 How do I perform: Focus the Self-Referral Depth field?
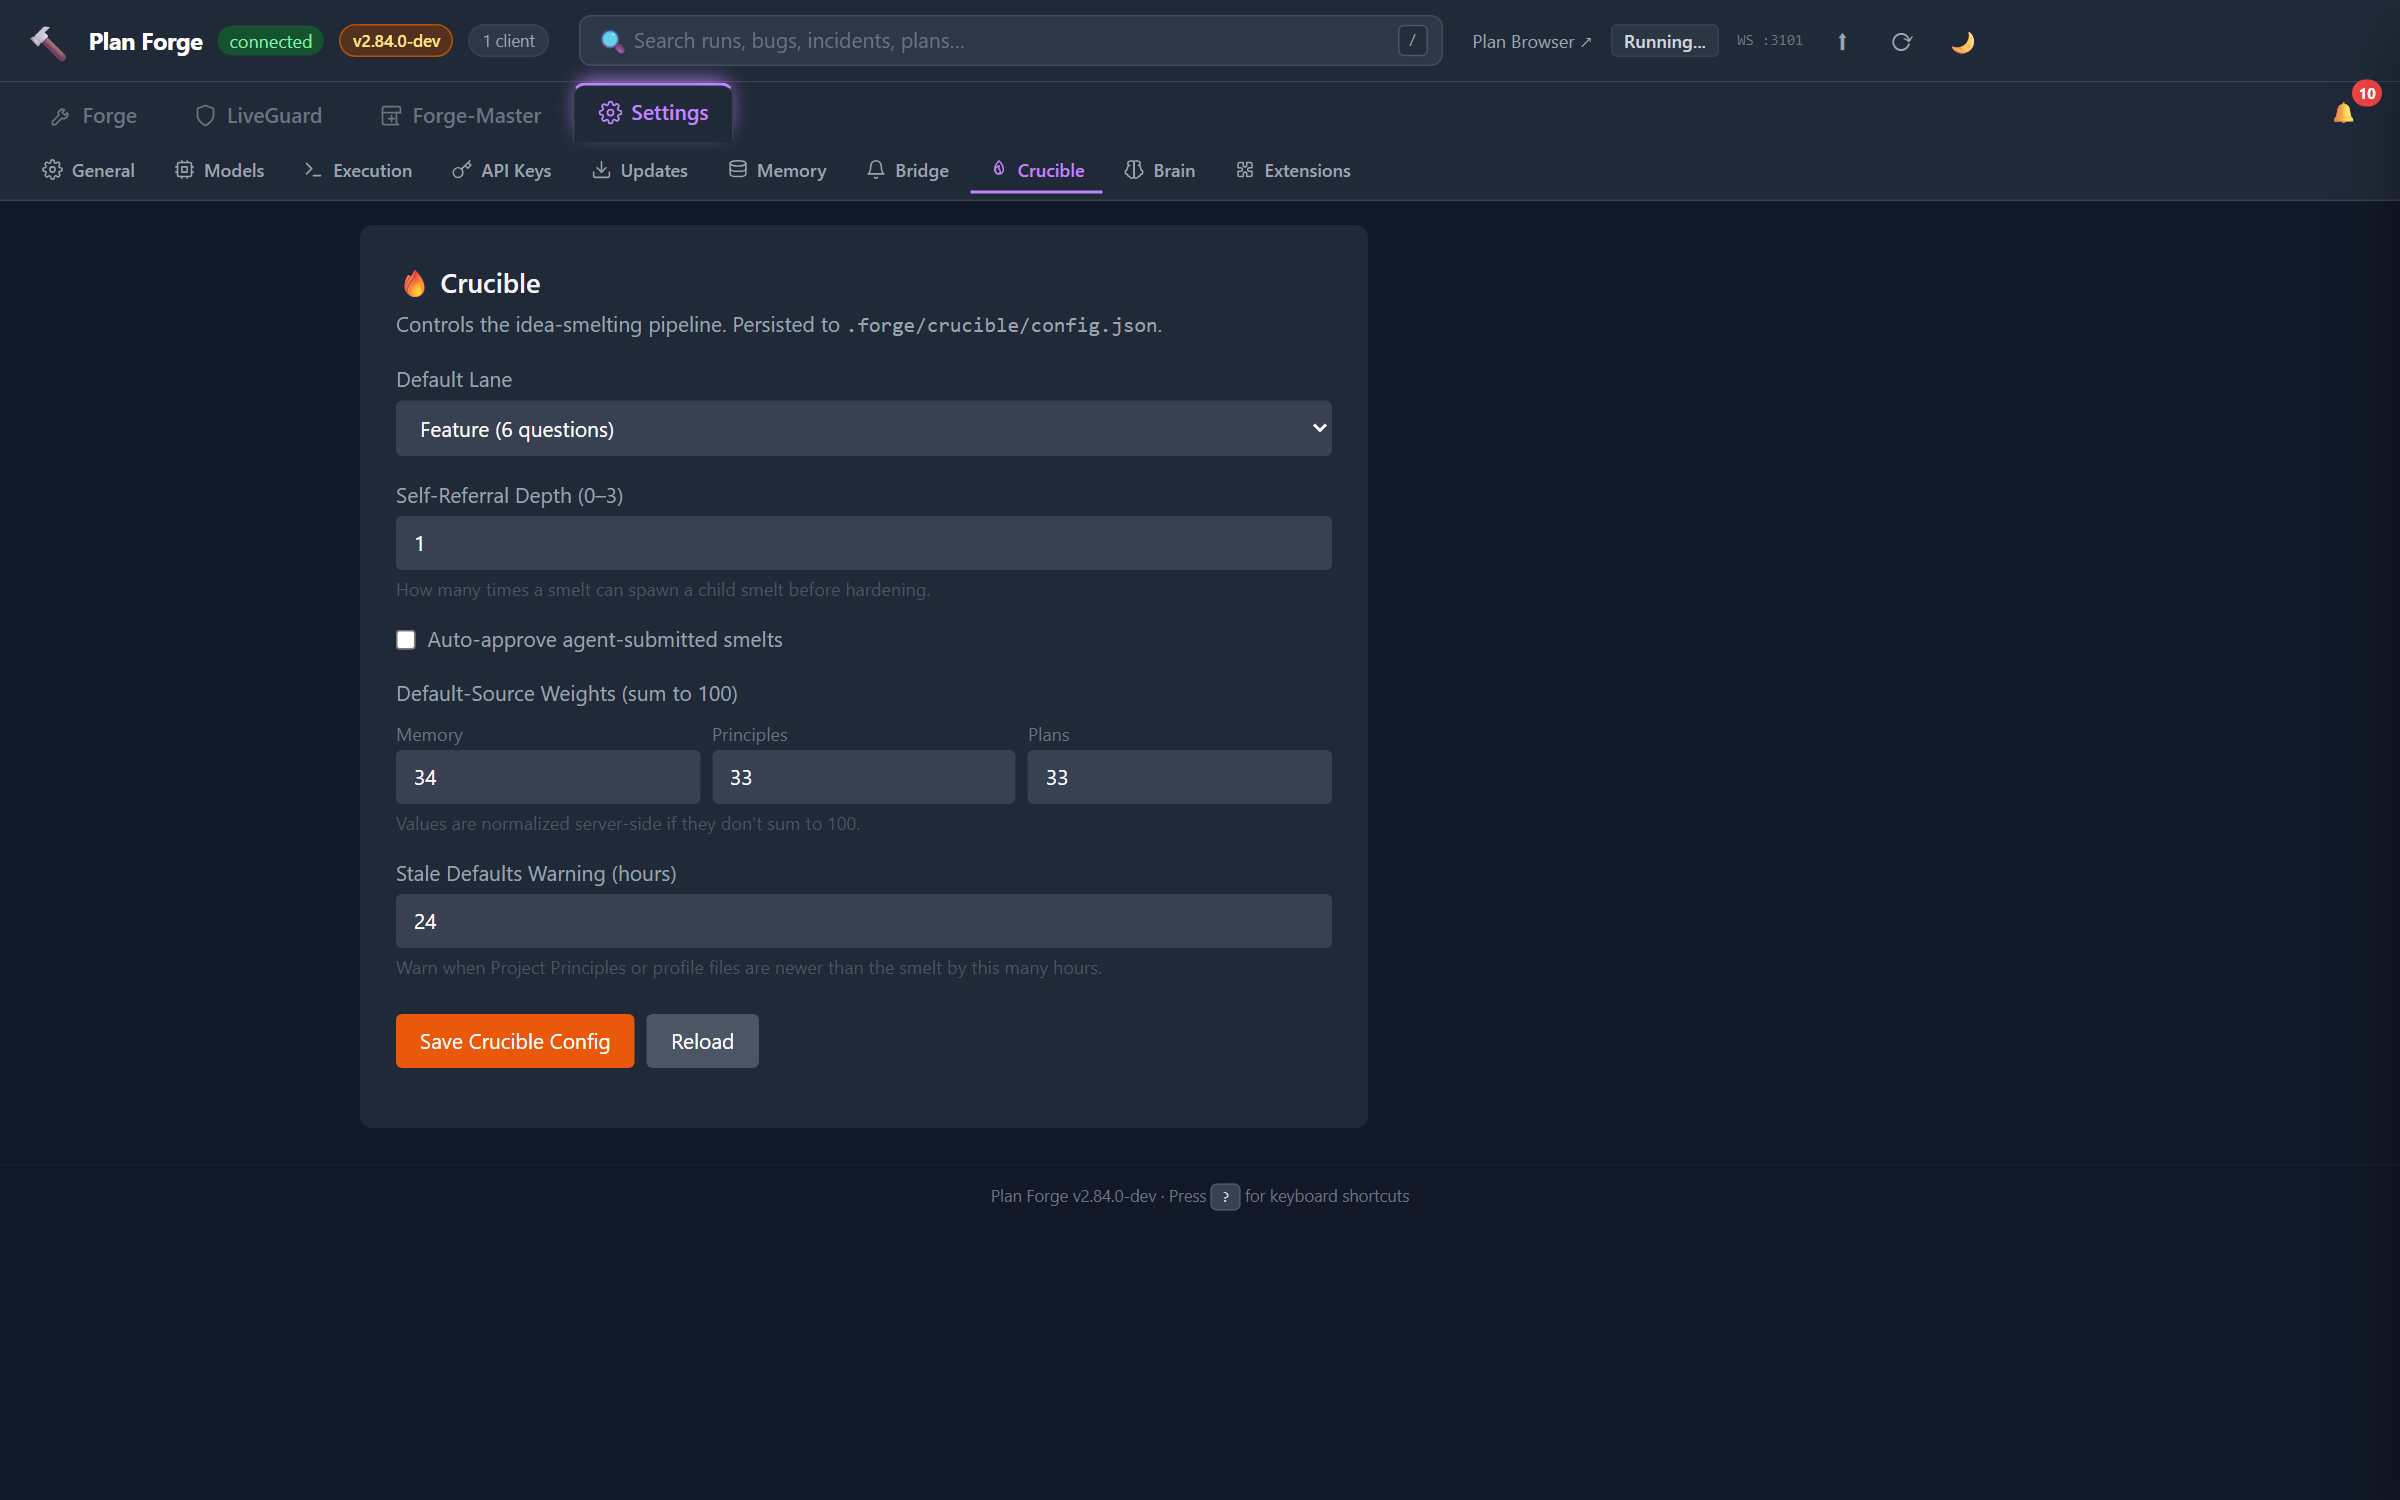pos(864,543)
